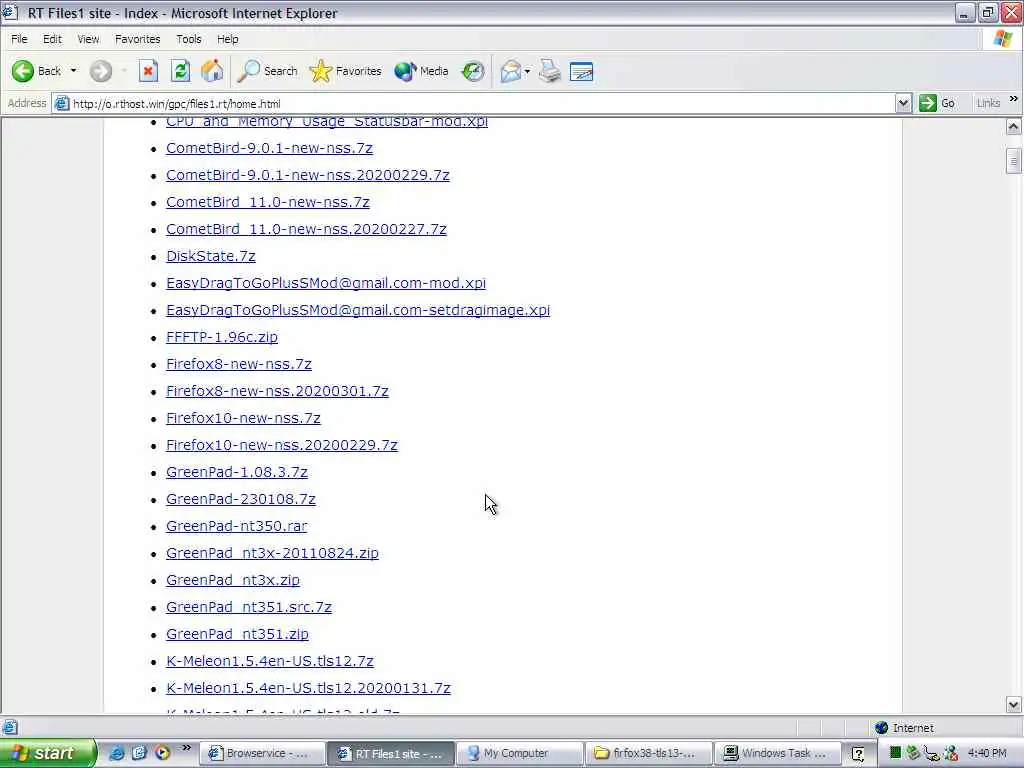Launch Windows Media Player from Quick Launch
The width and height of the screenshot is (1024, 768).
(x=162, y=753)
